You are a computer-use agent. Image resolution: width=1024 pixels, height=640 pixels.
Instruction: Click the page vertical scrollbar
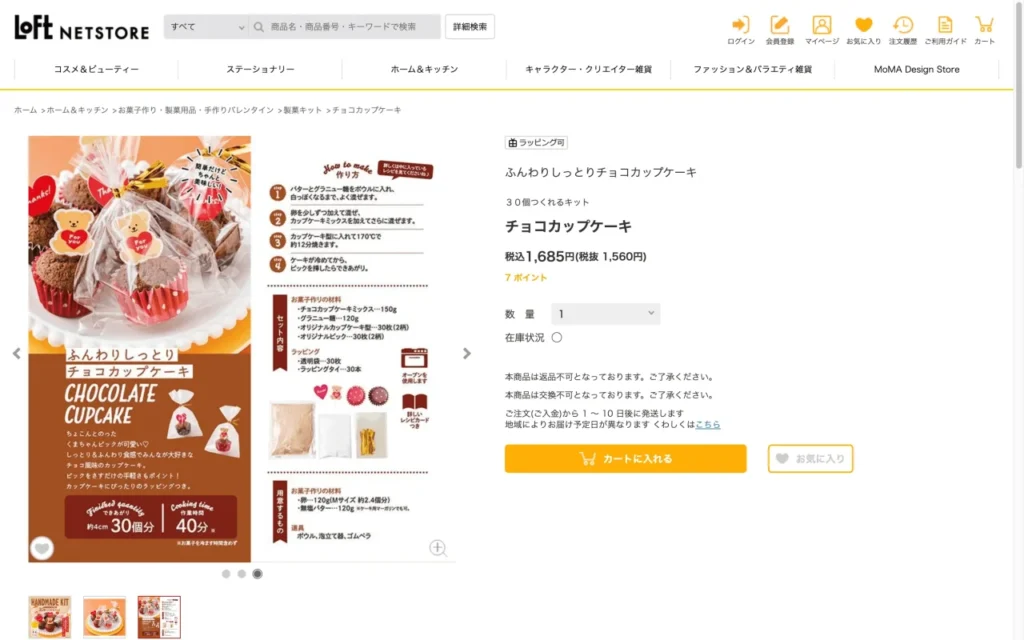(x=1019, y=85)
